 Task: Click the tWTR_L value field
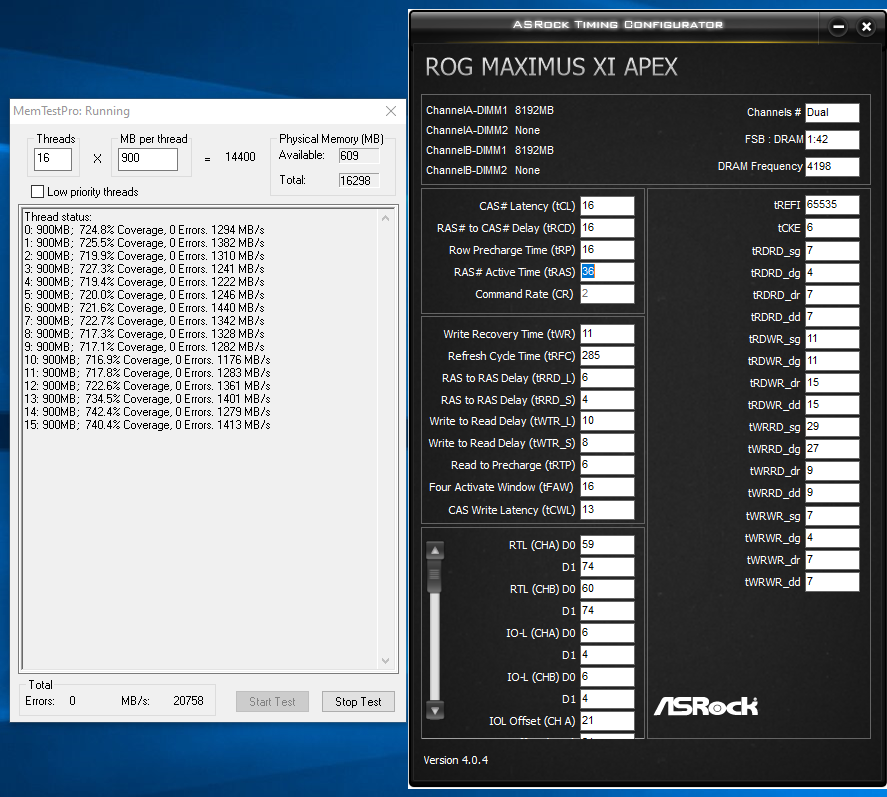pos(607,421)
